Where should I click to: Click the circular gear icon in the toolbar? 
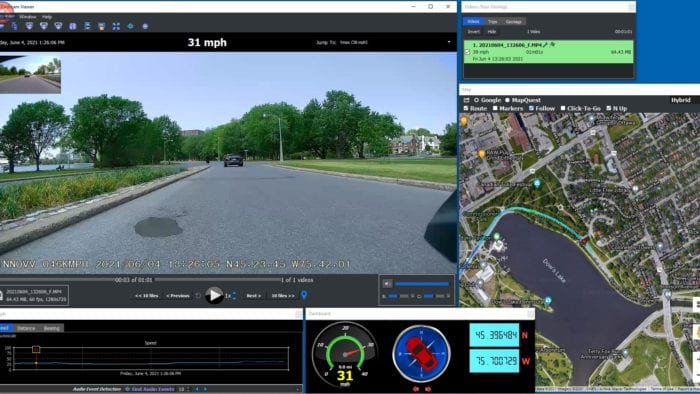130,26
